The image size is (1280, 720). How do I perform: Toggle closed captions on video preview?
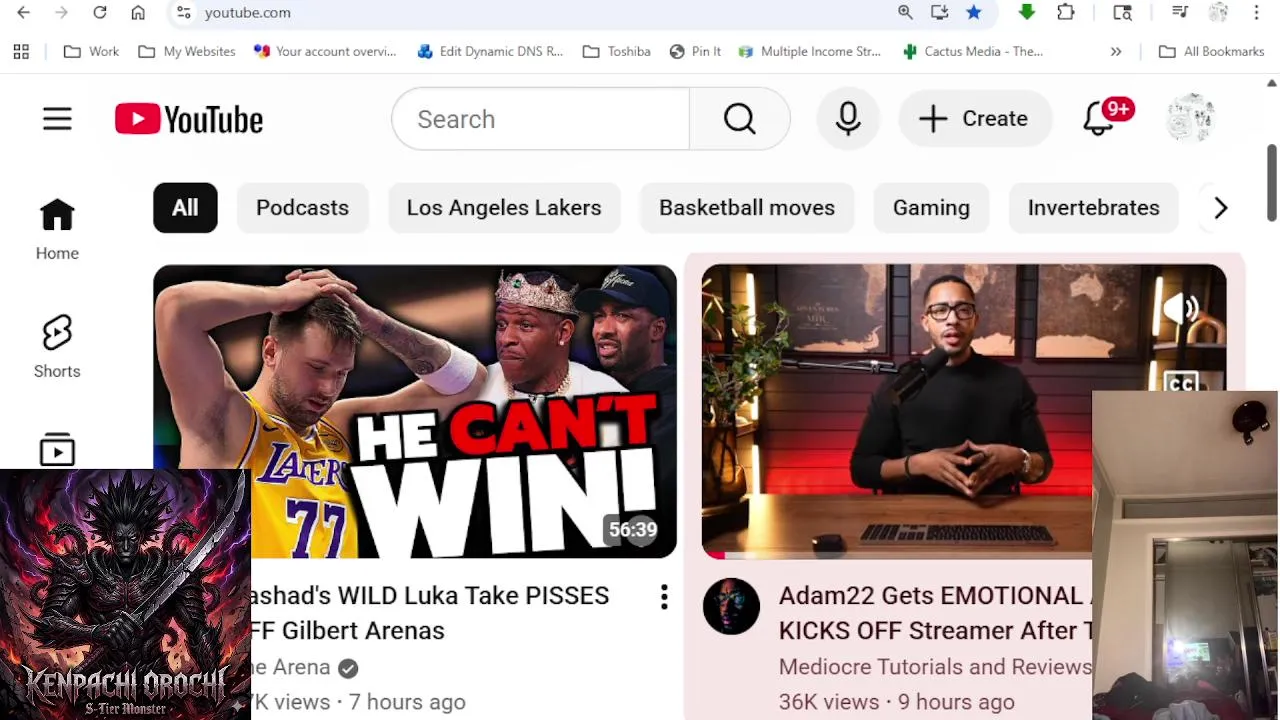click(x=1181, y=382)
